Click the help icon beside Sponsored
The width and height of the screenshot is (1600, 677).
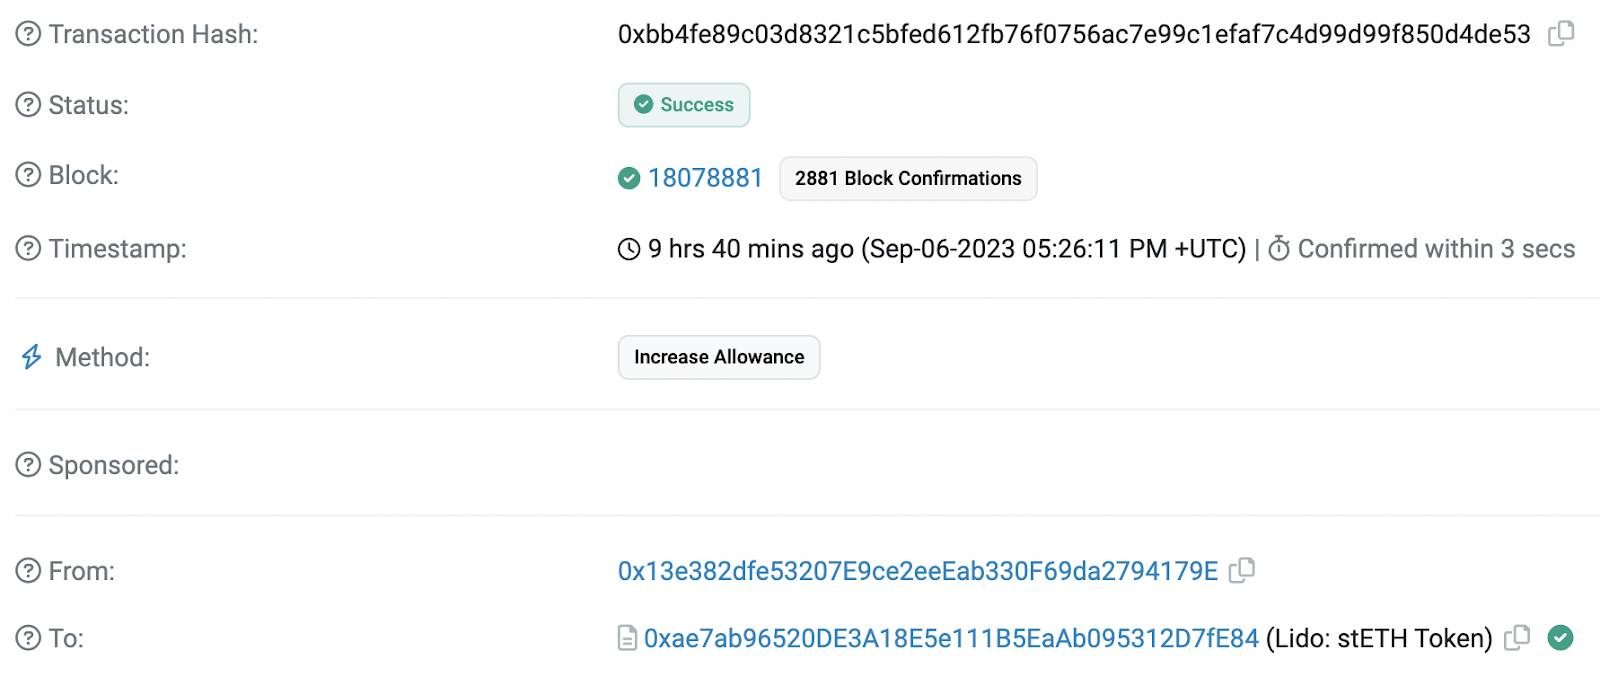28,465
